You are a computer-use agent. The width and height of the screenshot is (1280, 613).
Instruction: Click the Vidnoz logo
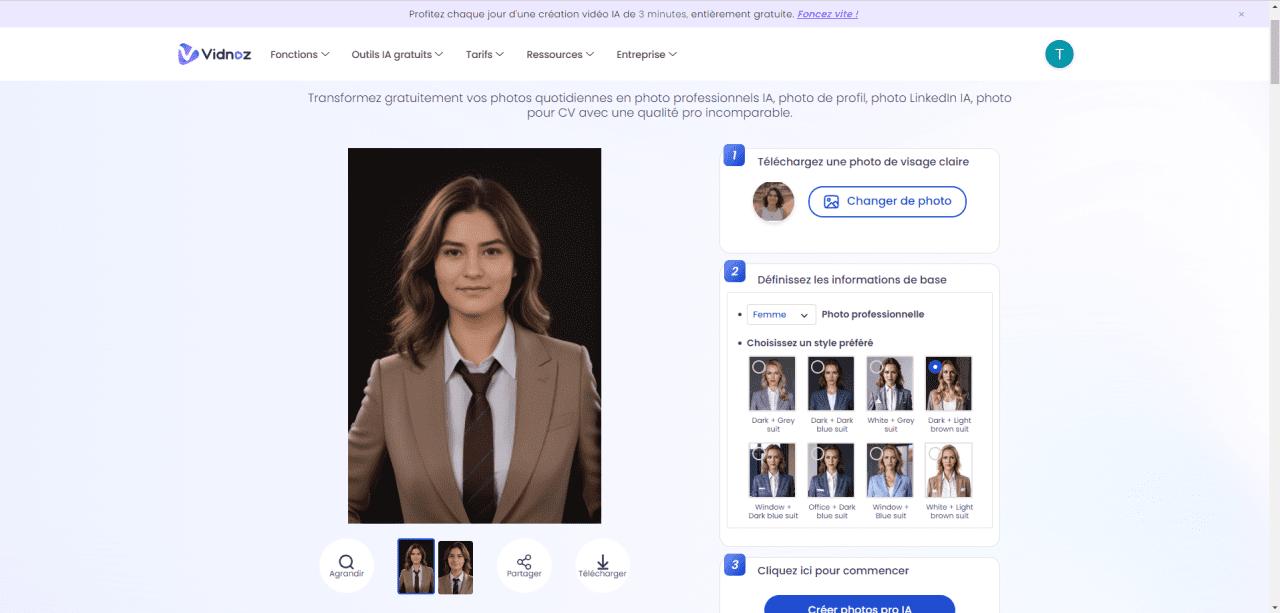click(x=213, y=54)
